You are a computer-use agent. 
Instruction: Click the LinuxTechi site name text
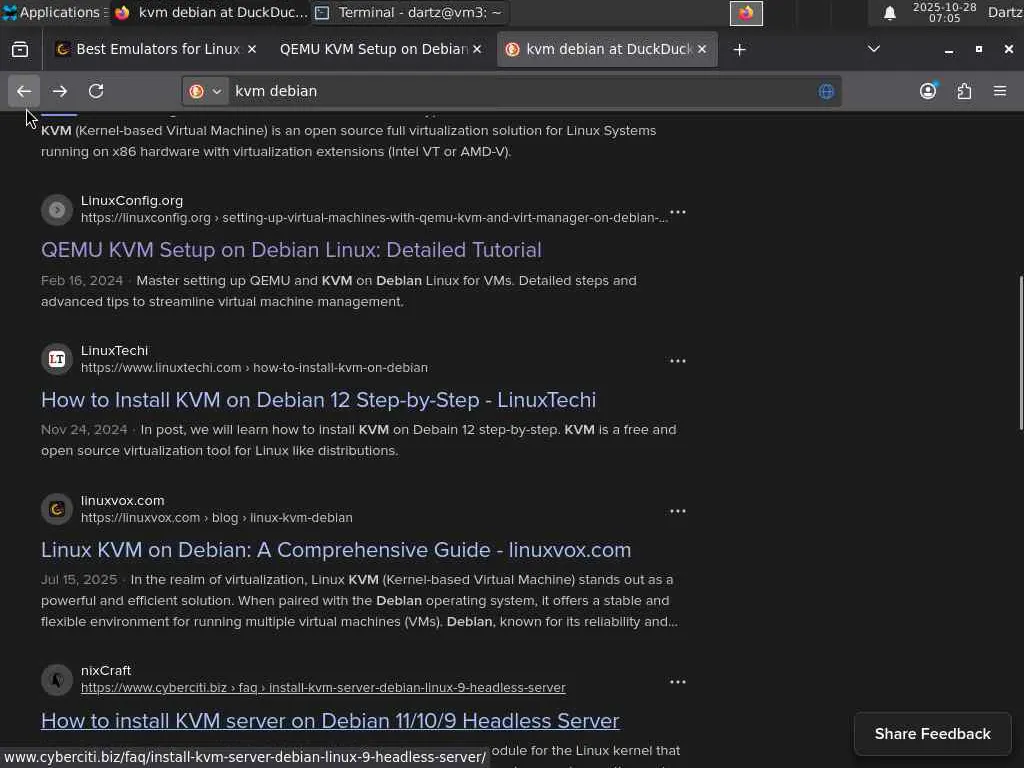coord(114,351)
